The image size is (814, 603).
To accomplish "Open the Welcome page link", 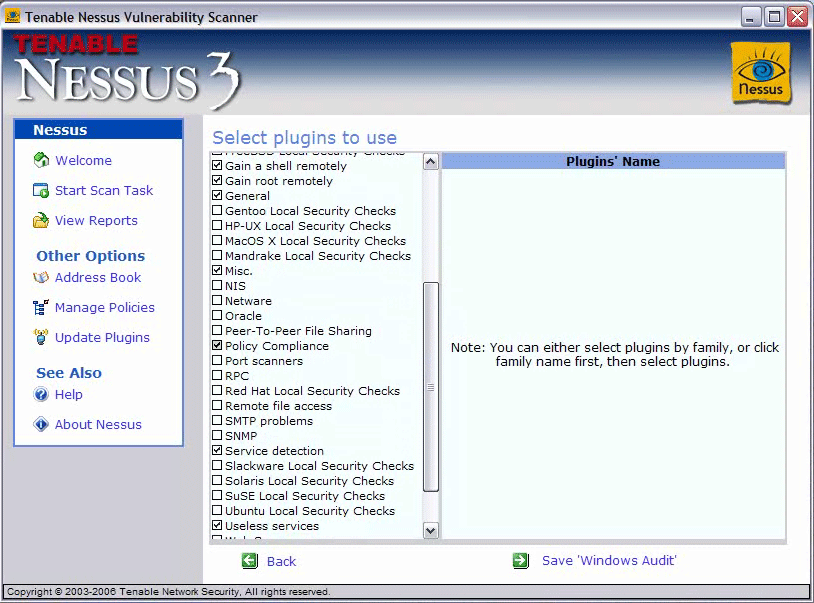I will coord(84,160).
